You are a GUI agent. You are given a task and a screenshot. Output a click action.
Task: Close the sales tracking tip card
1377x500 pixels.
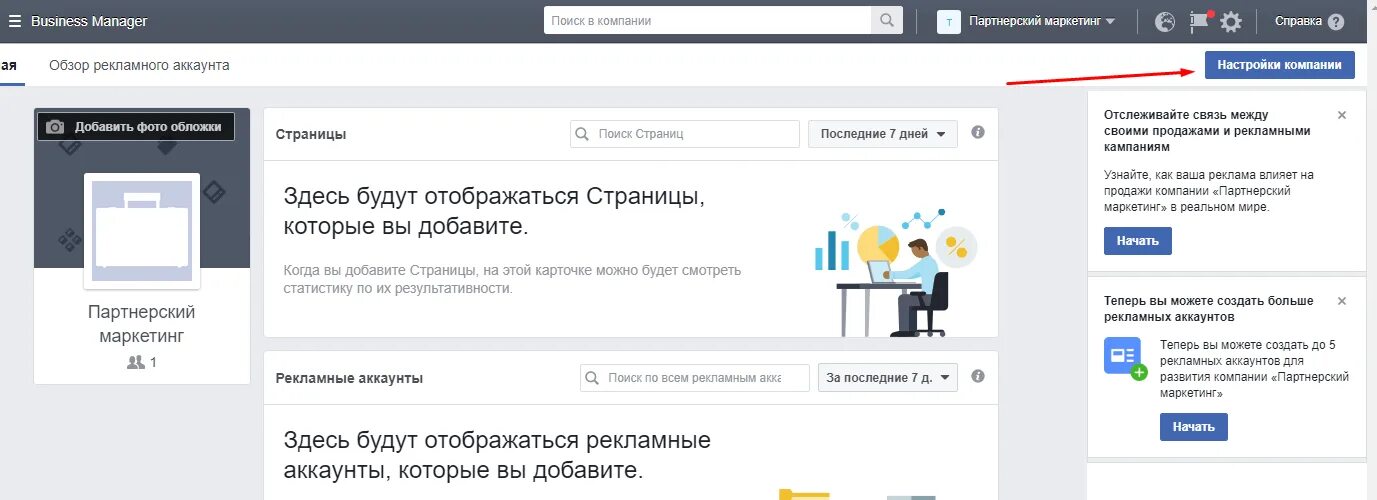coord(1342,115)
